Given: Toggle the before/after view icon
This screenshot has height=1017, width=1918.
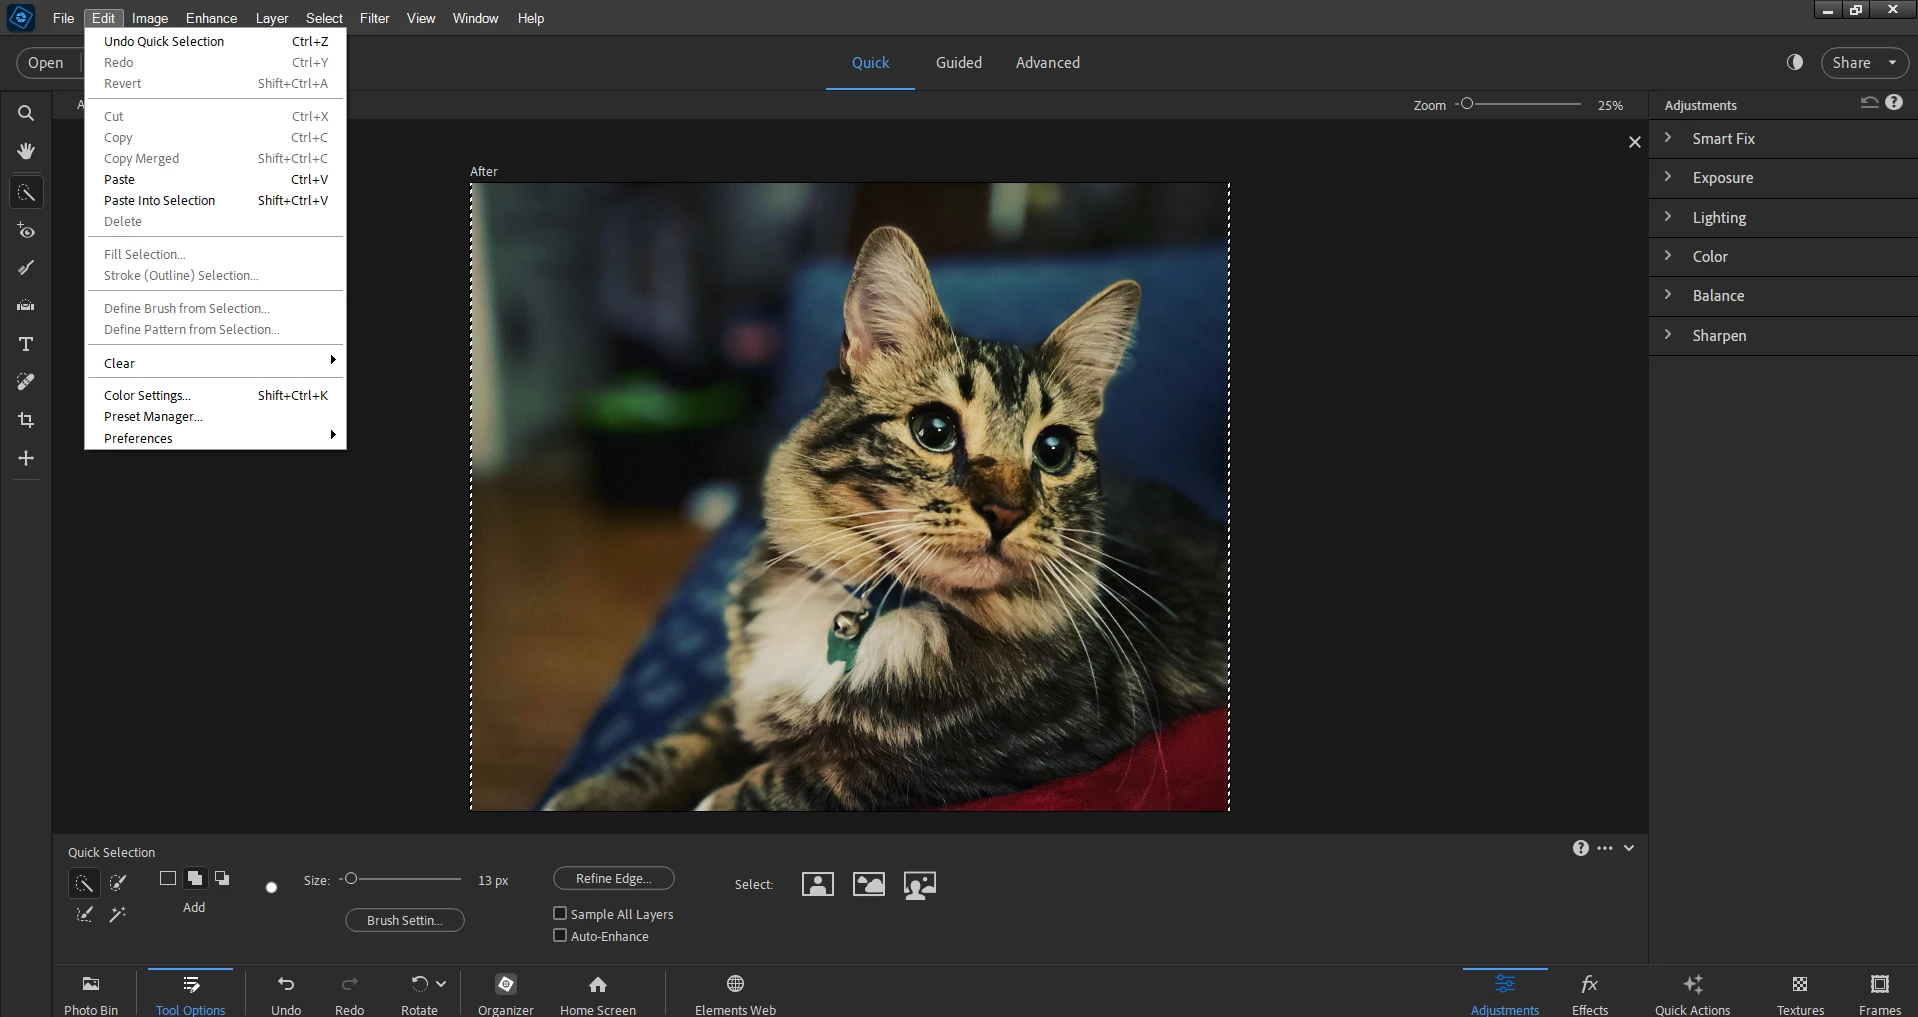Looking at the screenshot, I should coord(1795,62).
